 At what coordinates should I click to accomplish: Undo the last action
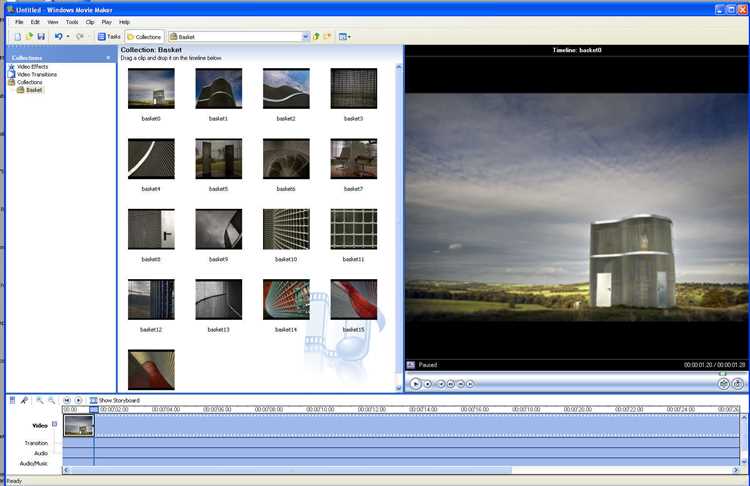[x=58, y=36]
